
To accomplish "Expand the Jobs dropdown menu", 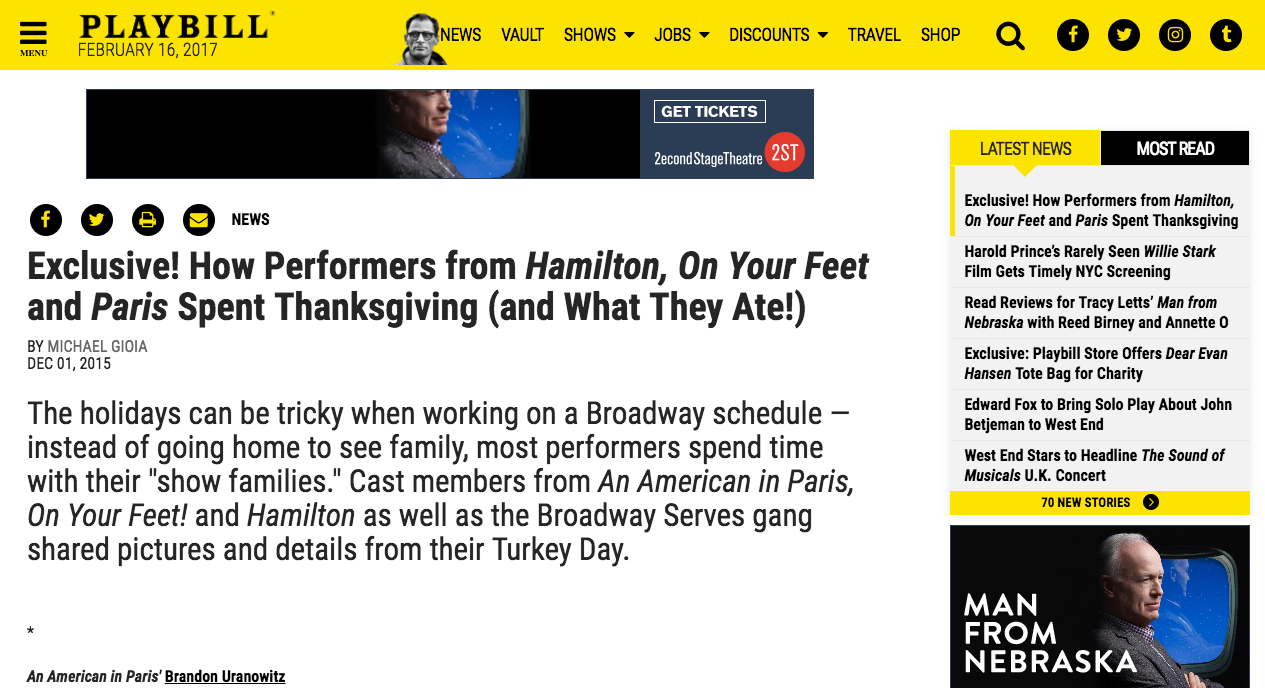I will pyautogui.click(x=681, y=35).
